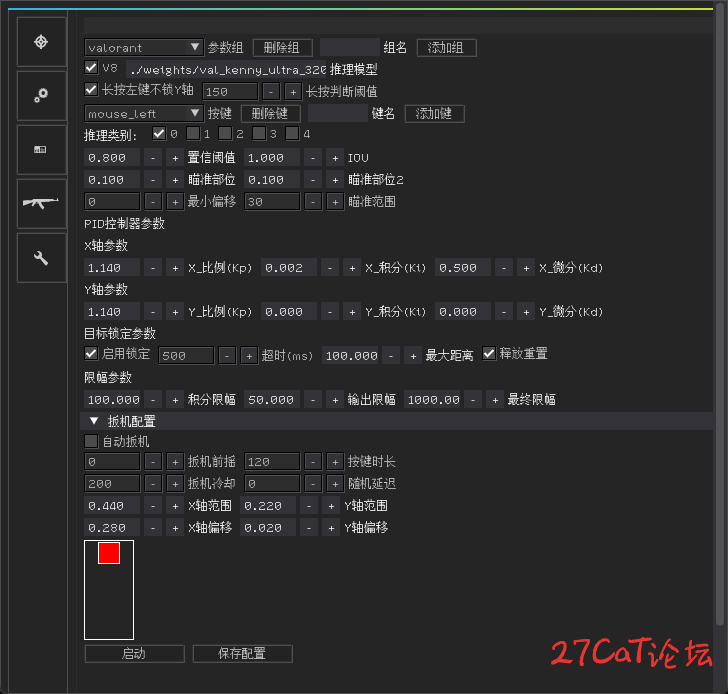Check inference class 1 checkbox

pos(192,134)
